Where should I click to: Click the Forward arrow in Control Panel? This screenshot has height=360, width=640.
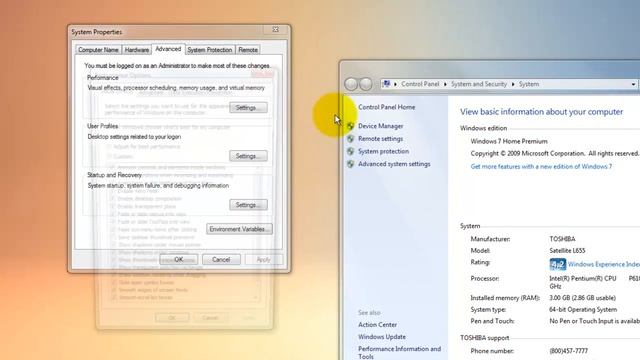coord(366,84)
